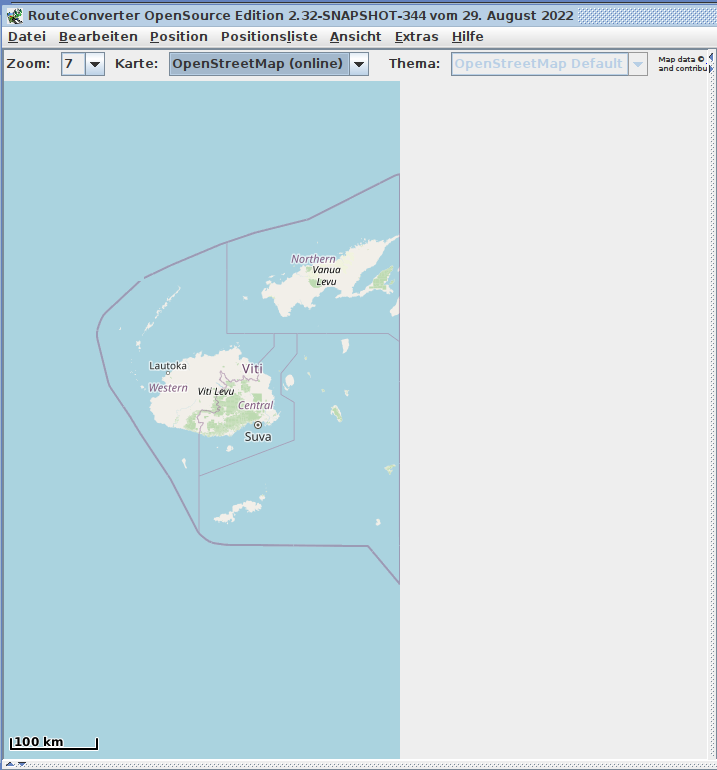Click the Suva city marker on map
Screen dimensions: 717x770
coord(257,425)
